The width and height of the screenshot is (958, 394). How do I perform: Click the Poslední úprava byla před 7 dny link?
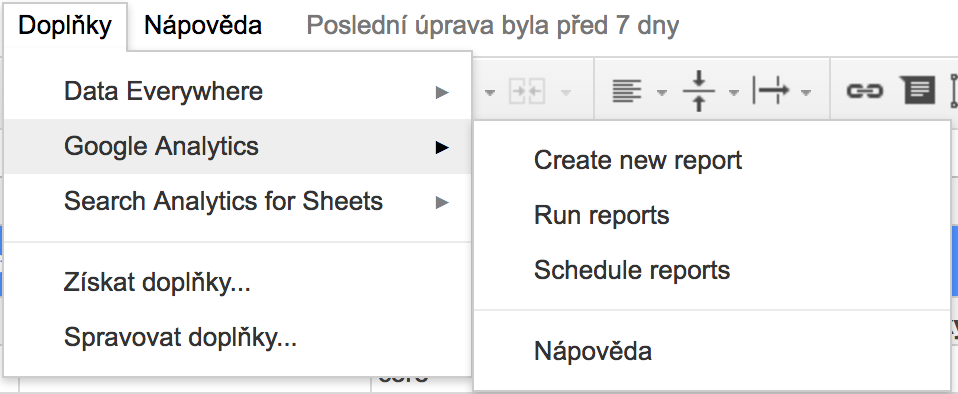[492, 26]
